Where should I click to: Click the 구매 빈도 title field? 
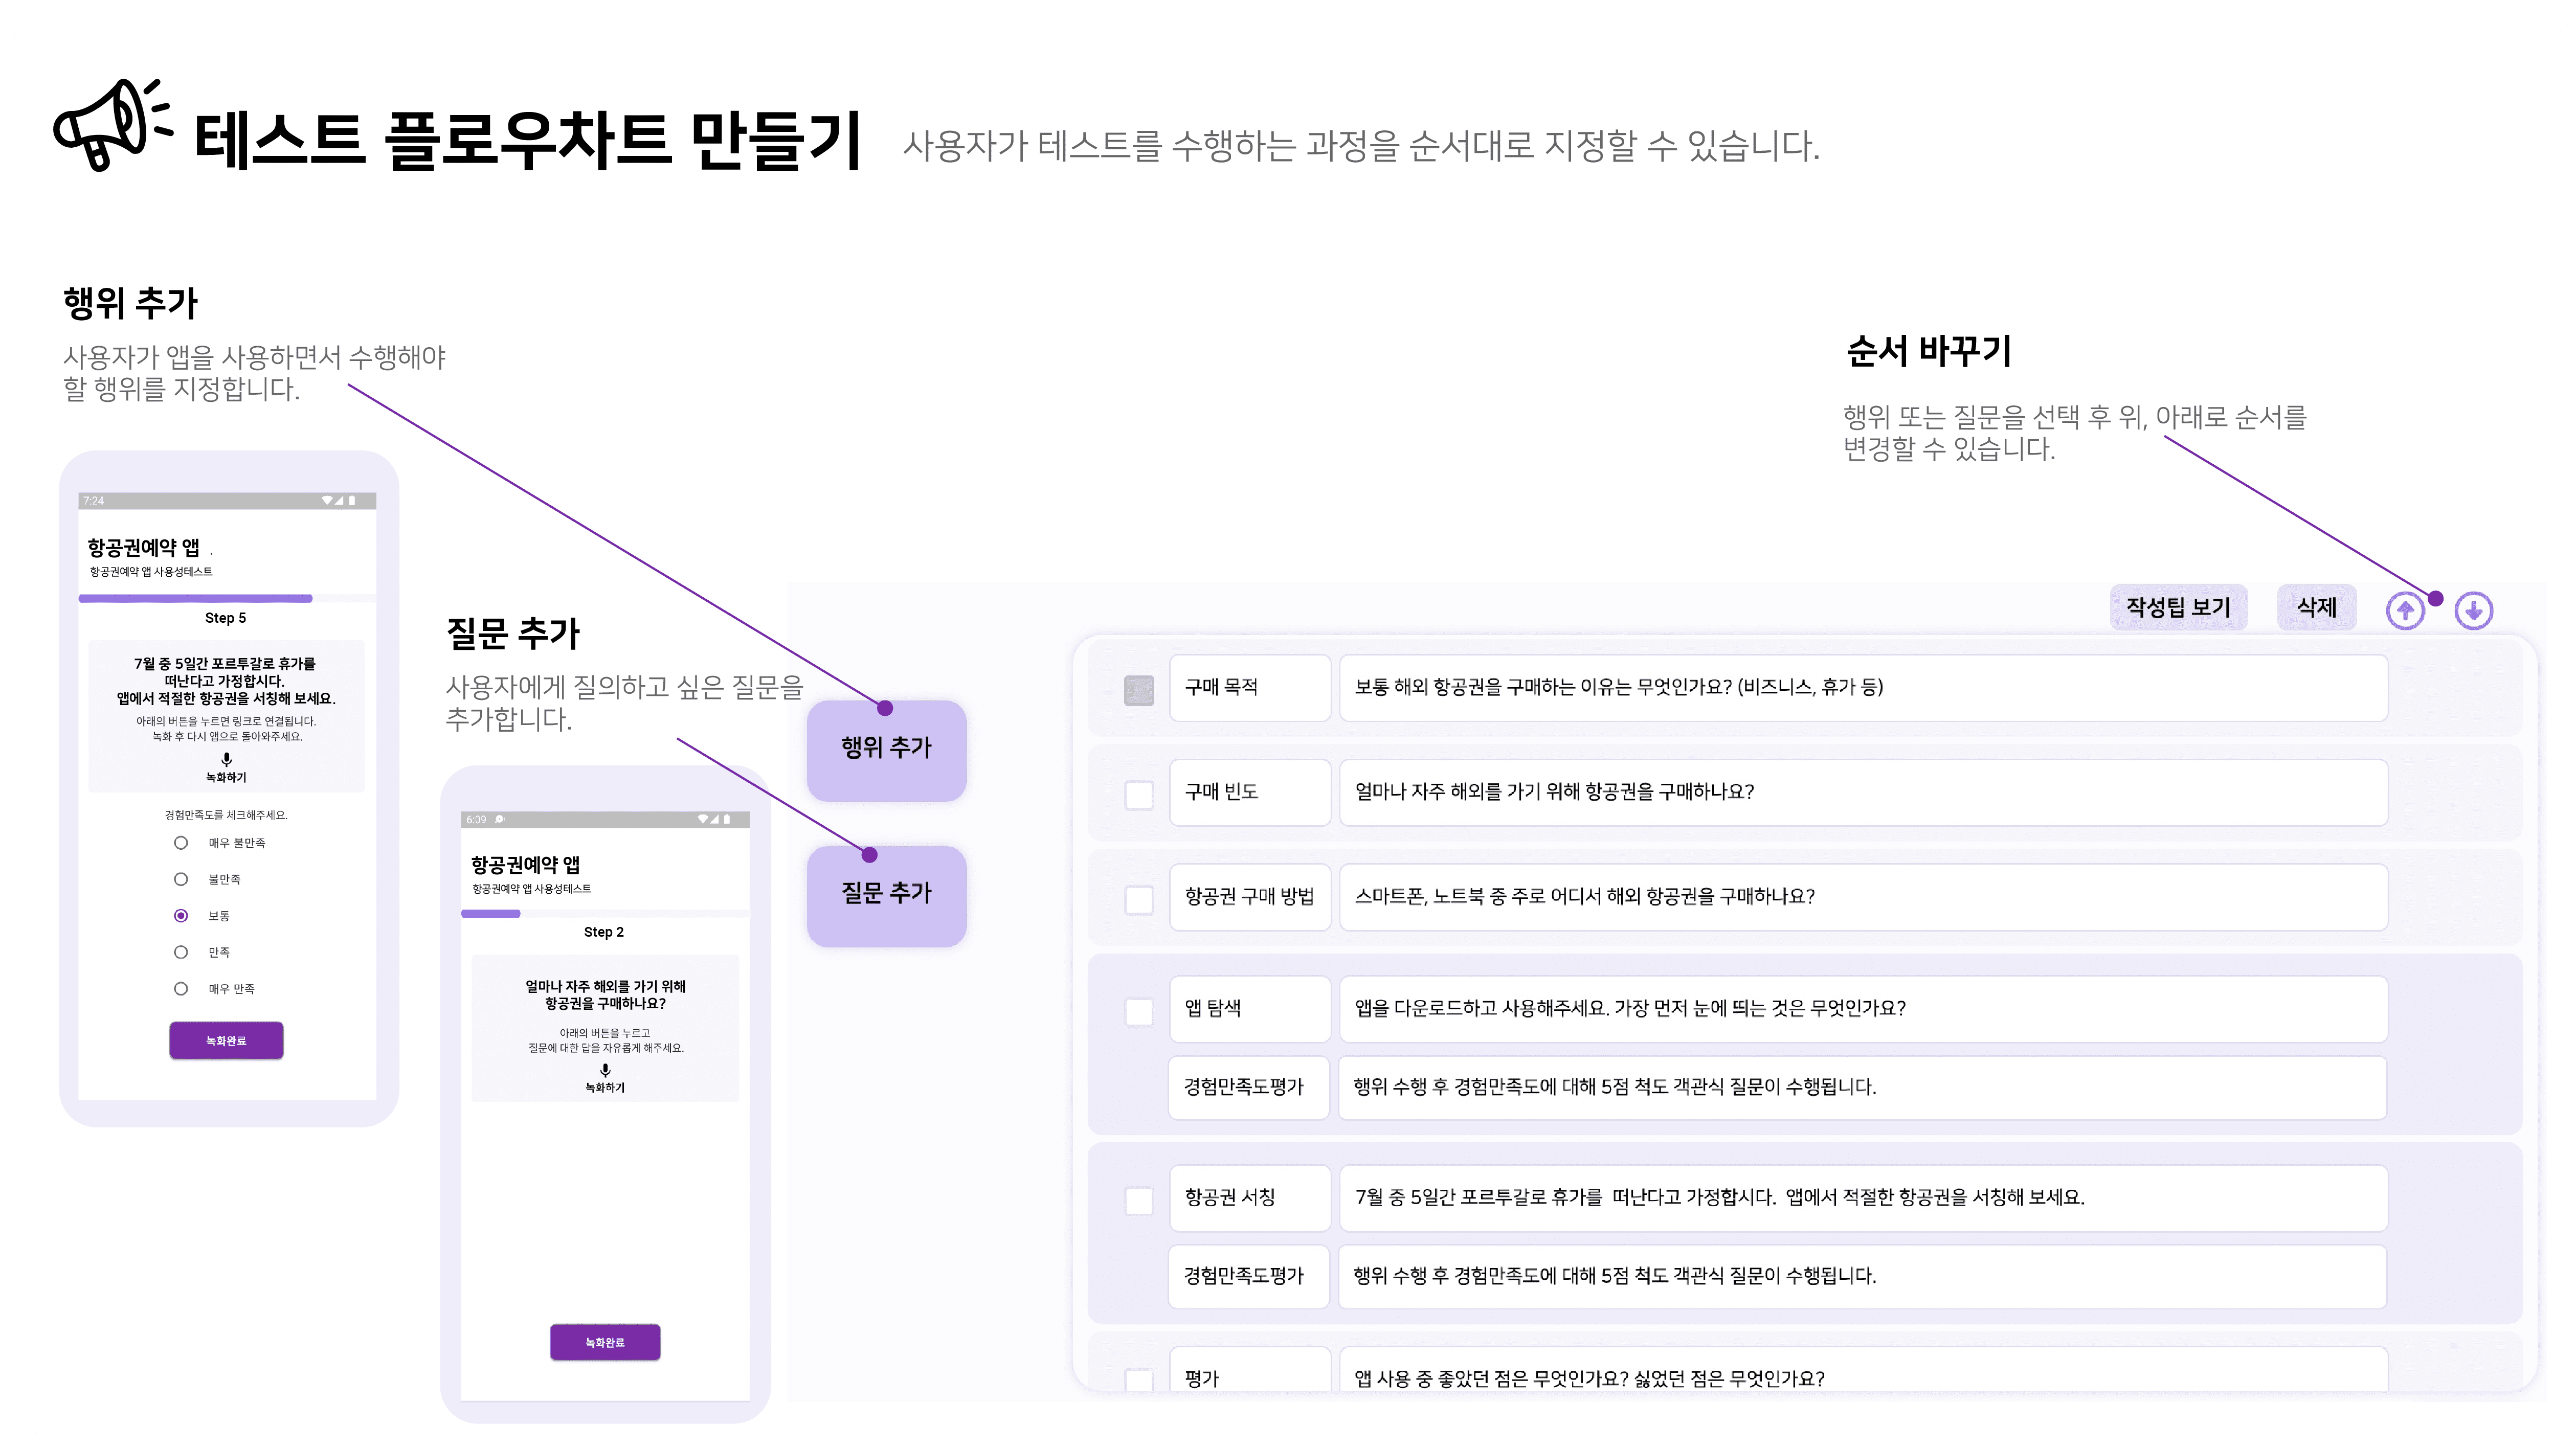tap(1250, 792)
